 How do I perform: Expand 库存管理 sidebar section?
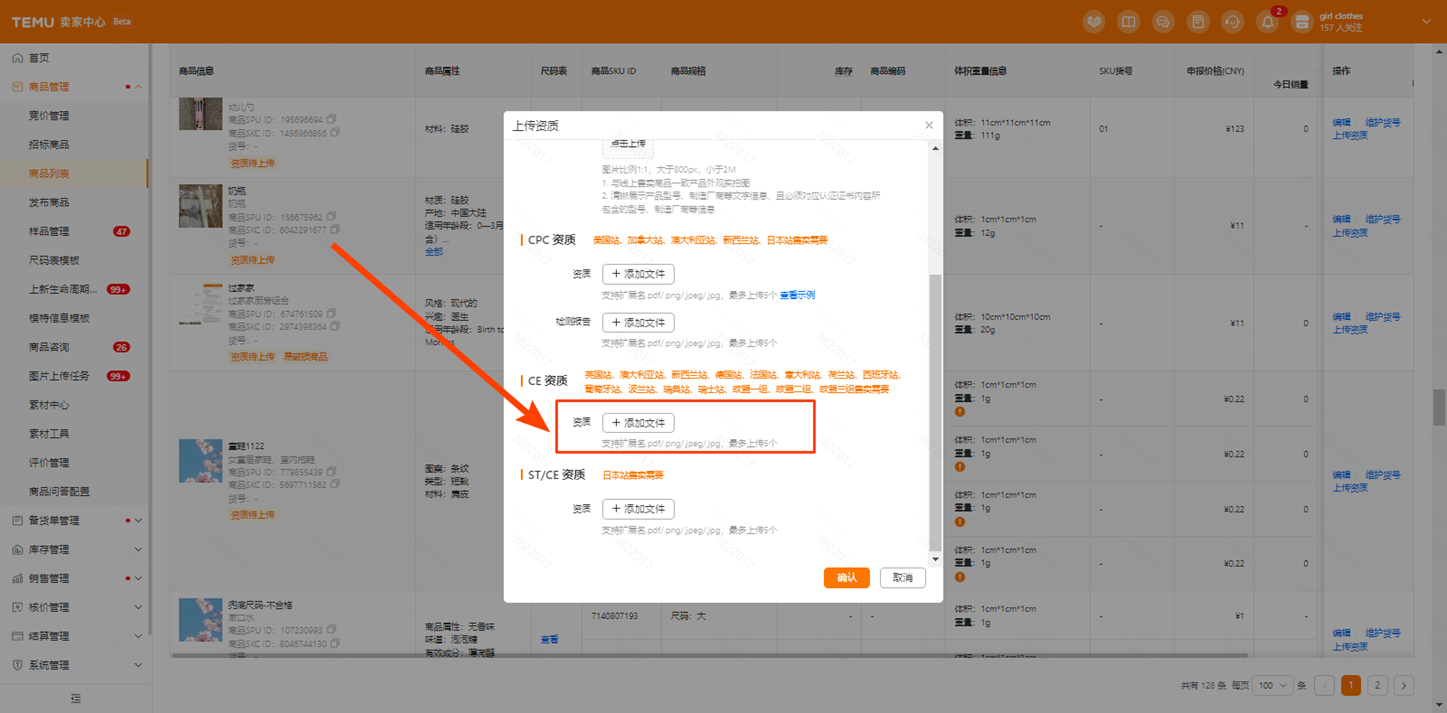[x=138, y=550]
